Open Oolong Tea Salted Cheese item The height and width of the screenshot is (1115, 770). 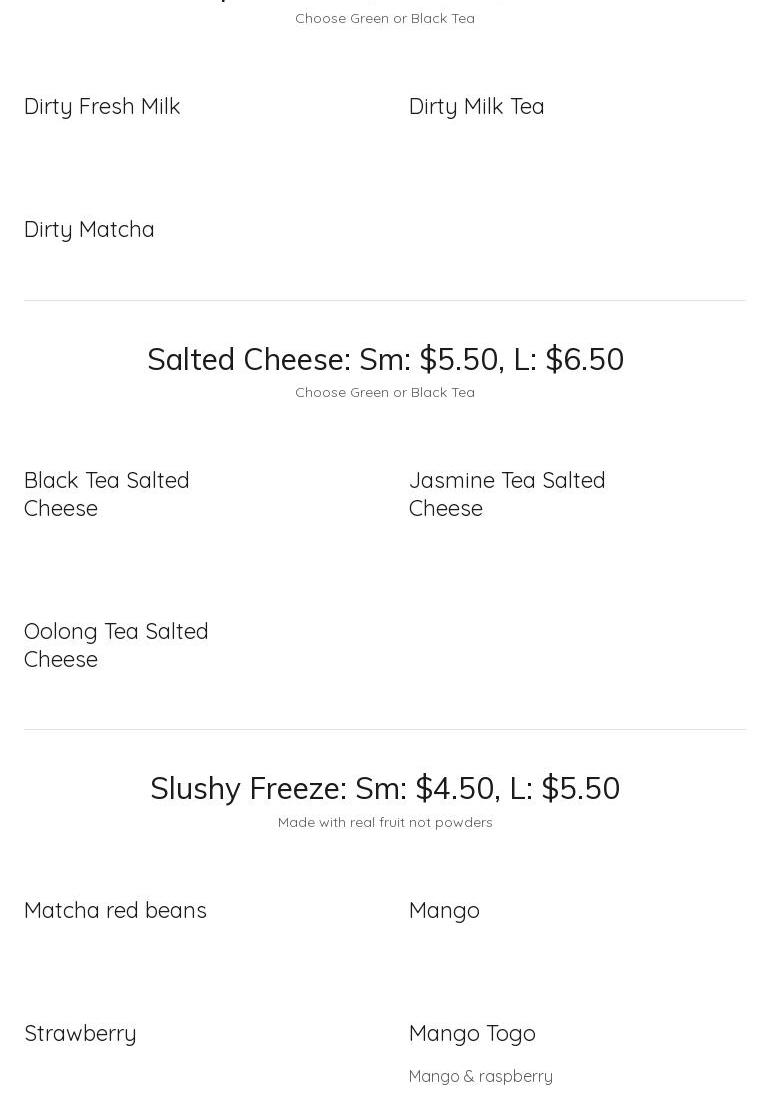click(116, 645)
